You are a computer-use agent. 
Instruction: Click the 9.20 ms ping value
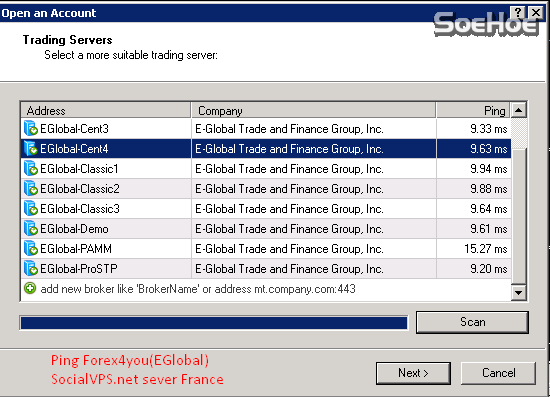(489, 269)
